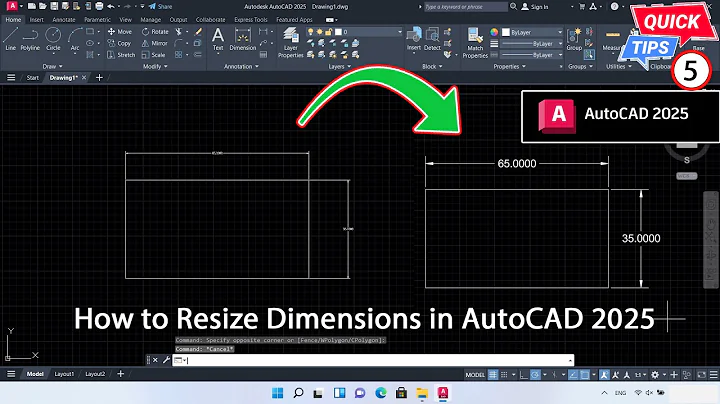Toggle annotation objects visibility in status bar
This screenshot has width=720, height=404.
point(604,375)
